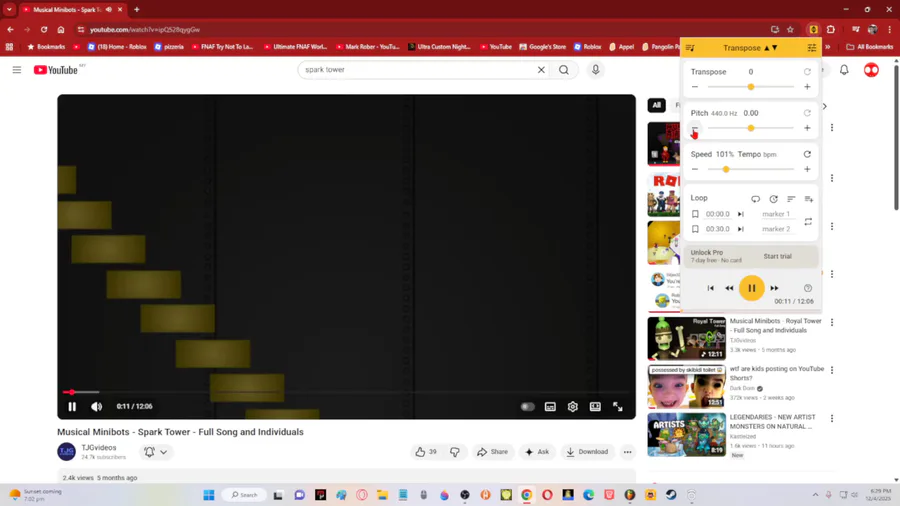Toggle repeat between loop markers
Screen dimensions: 900x506
pos(808,221)
